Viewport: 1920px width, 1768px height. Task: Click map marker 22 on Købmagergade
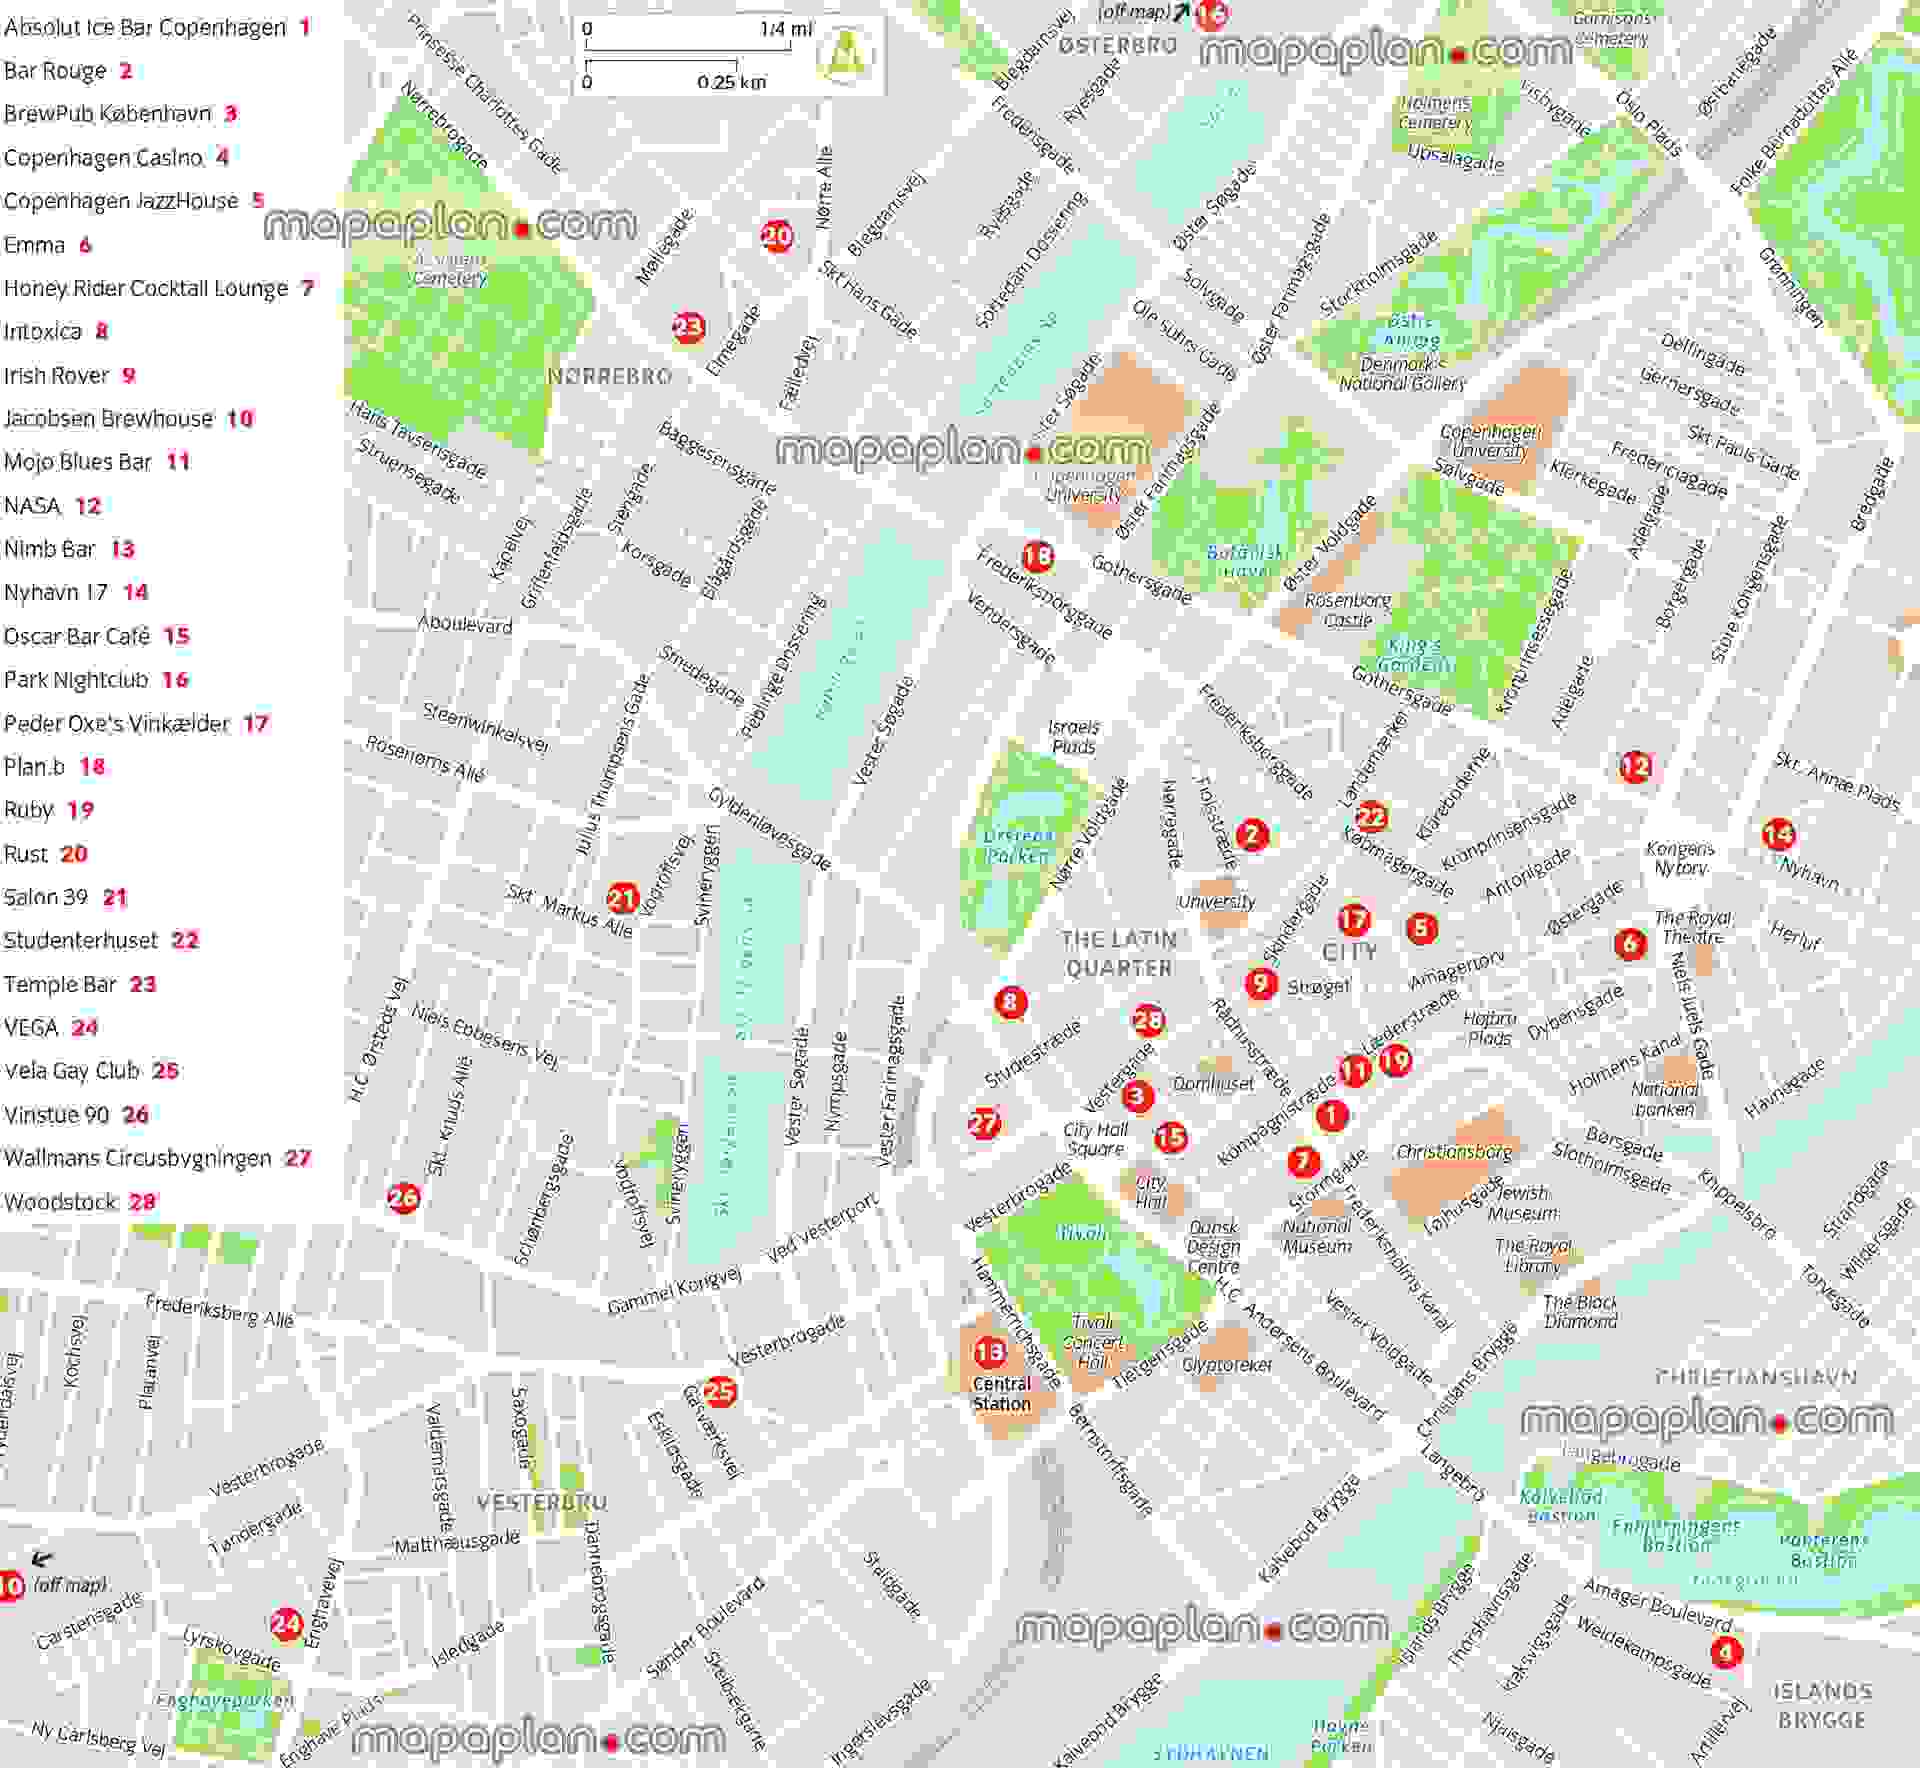click(x=1371, y=816)
